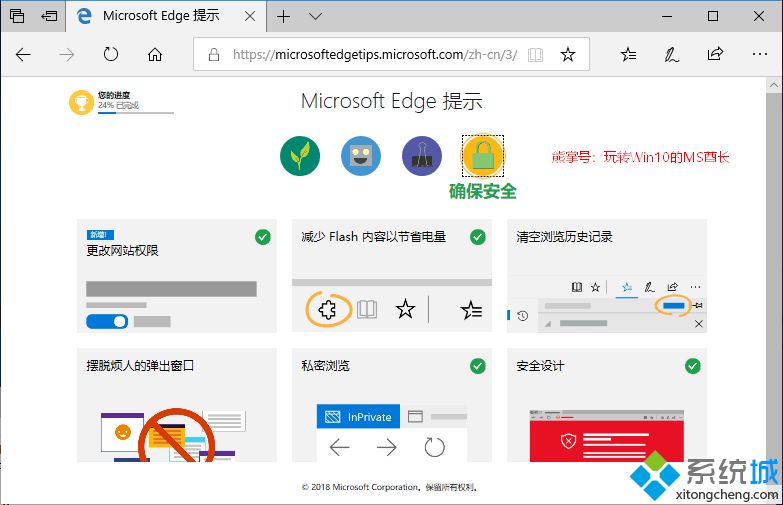The width and height of the screenshot is (783, 505).
Task: Open the 安全设计 tip card
Action: [x=607, y=405]
